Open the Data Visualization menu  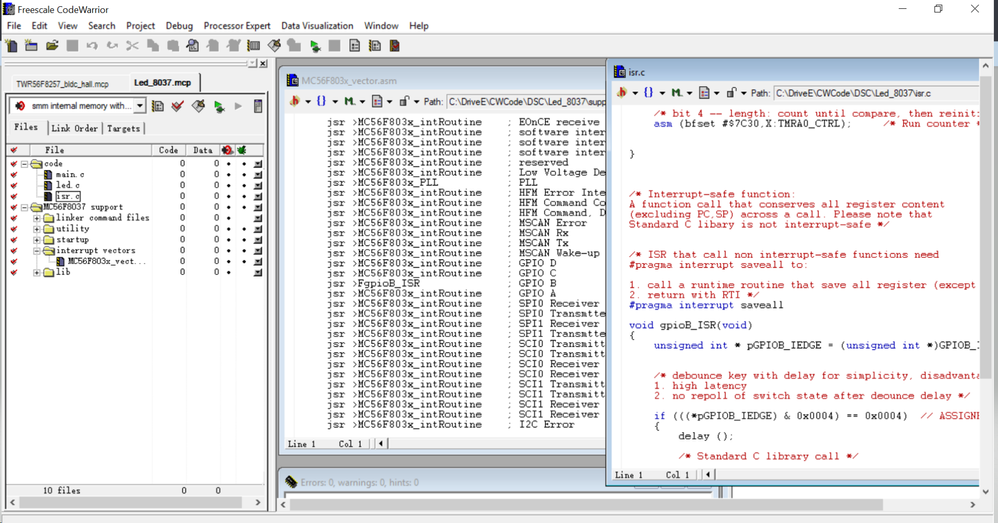pyautogui.click(x=317, y=25)
